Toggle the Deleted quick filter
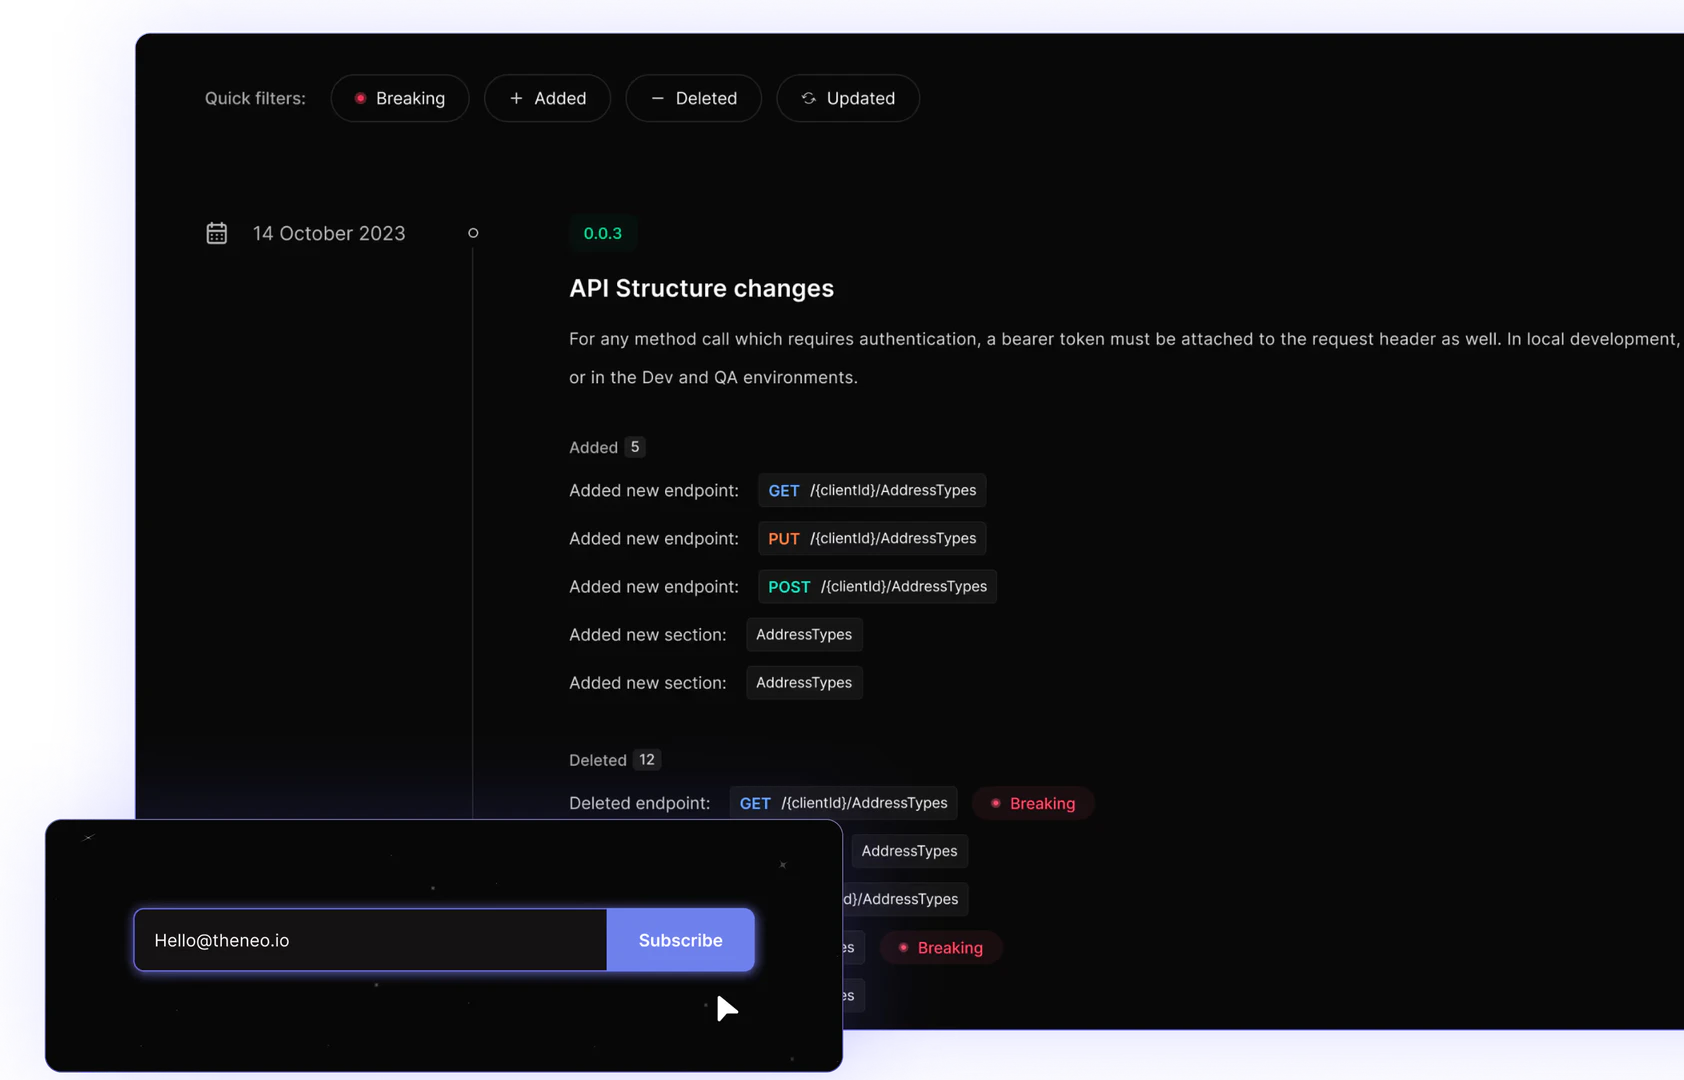 [693, 98]
